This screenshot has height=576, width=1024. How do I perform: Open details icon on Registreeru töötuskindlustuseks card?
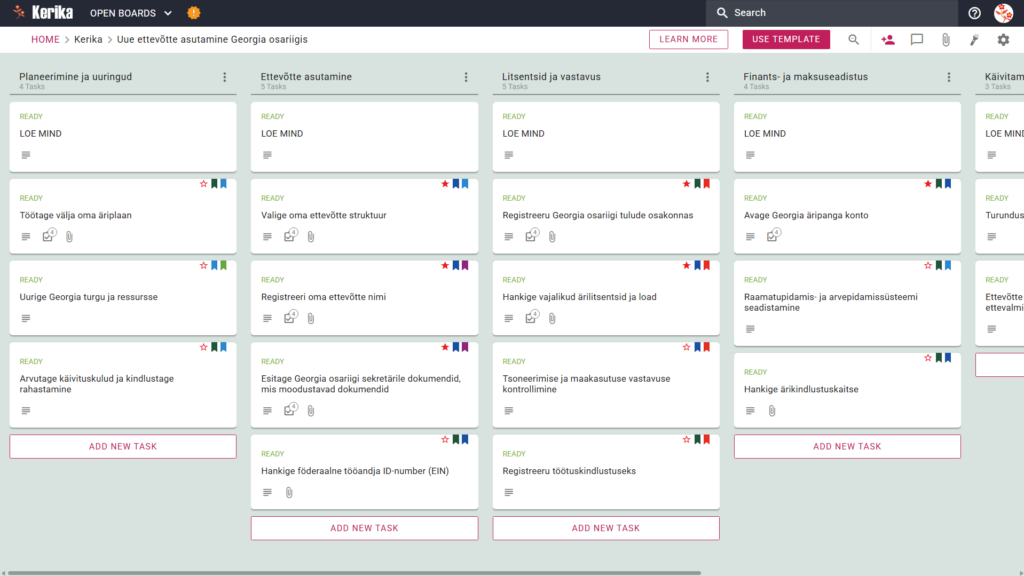(509, 492)
